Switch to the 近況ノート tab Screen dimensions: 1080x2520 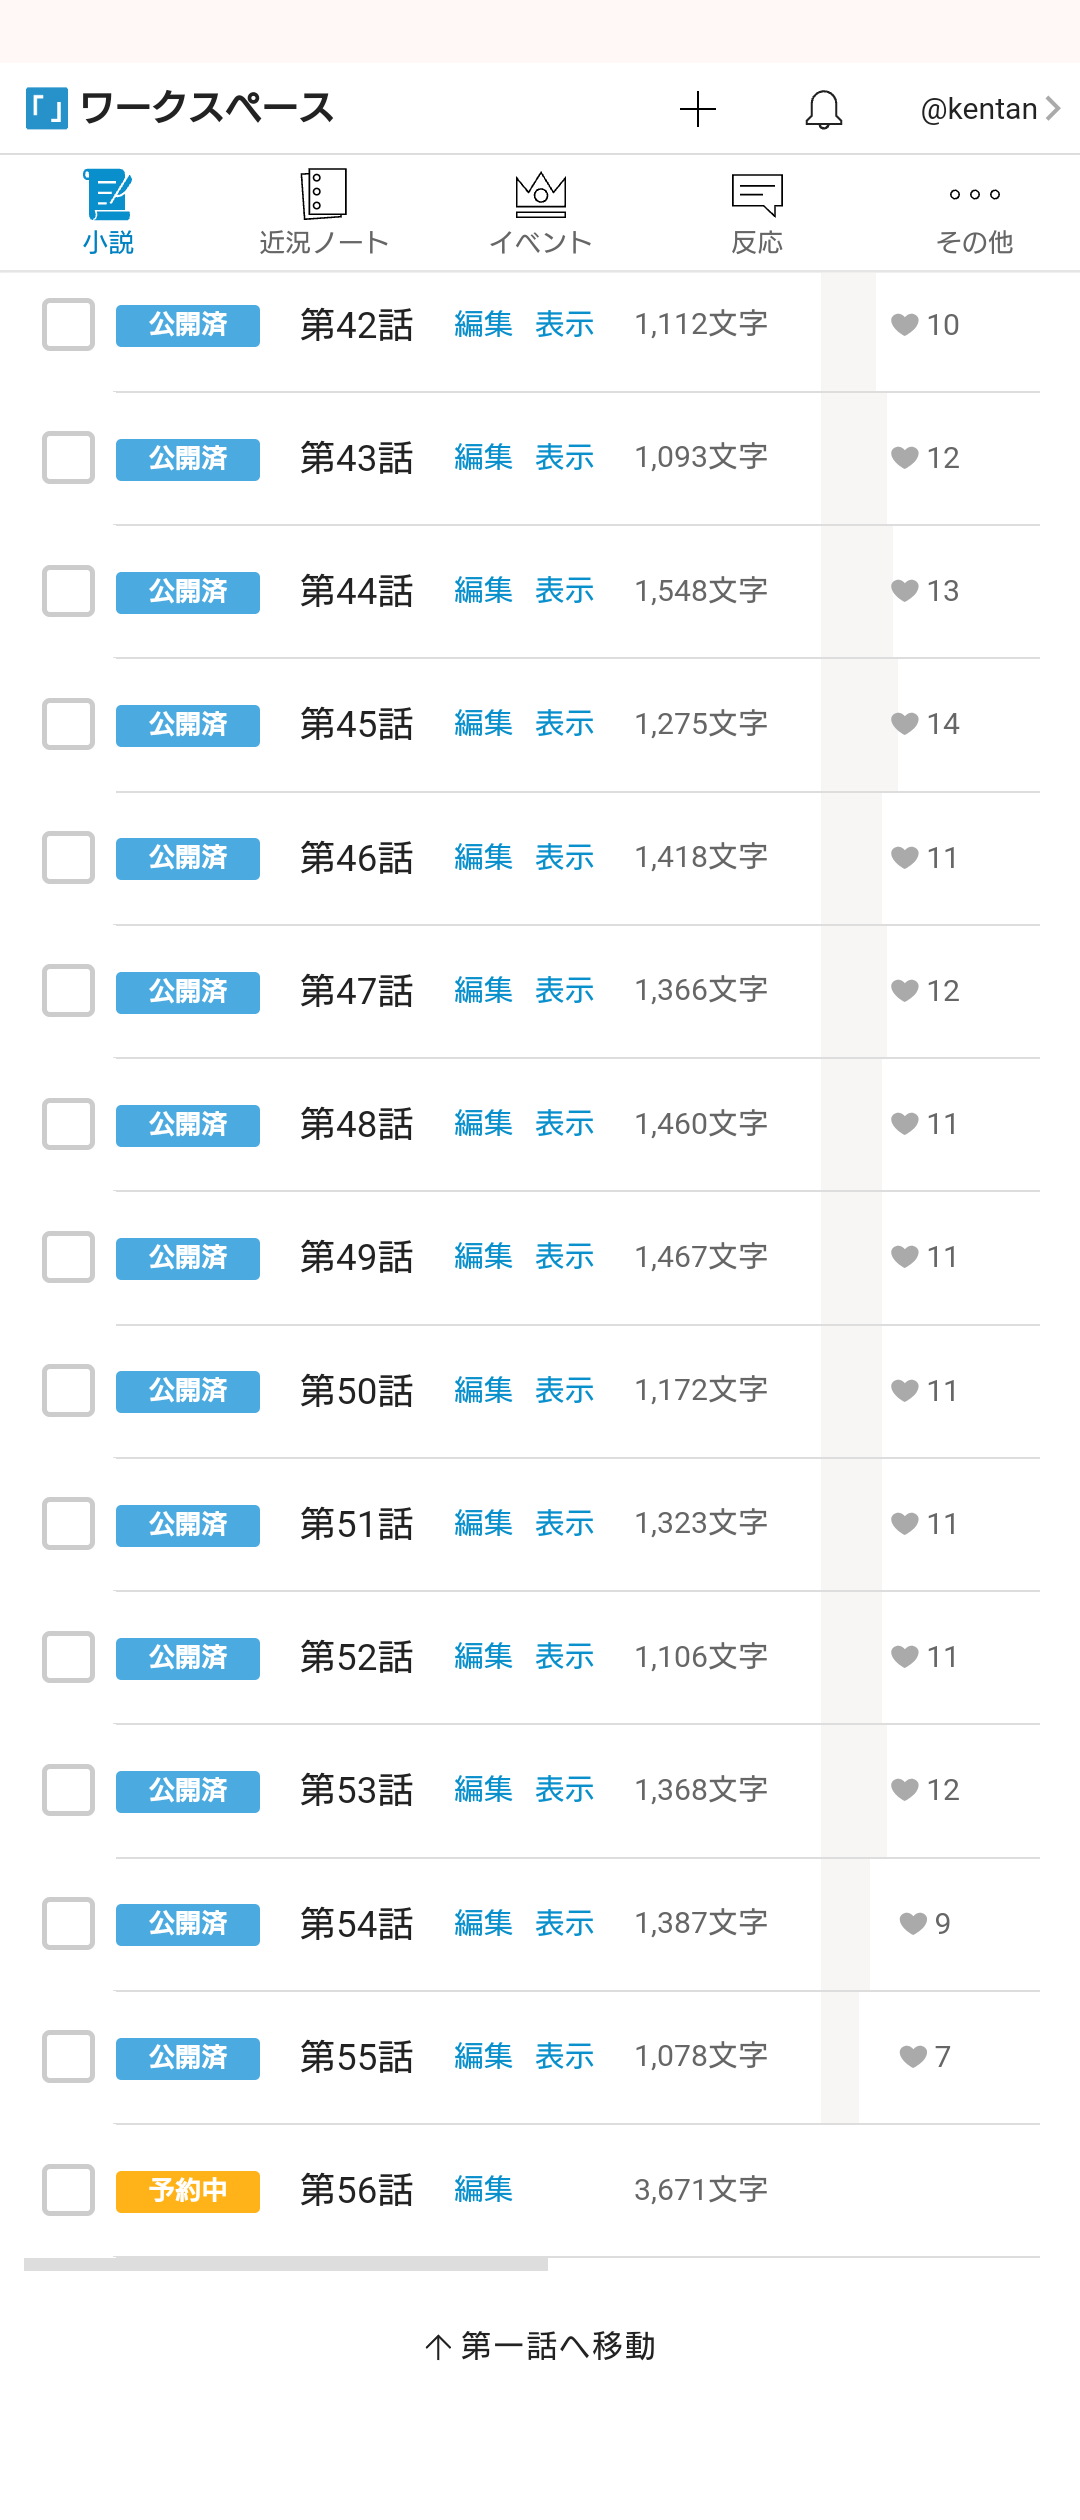(323, 212)
